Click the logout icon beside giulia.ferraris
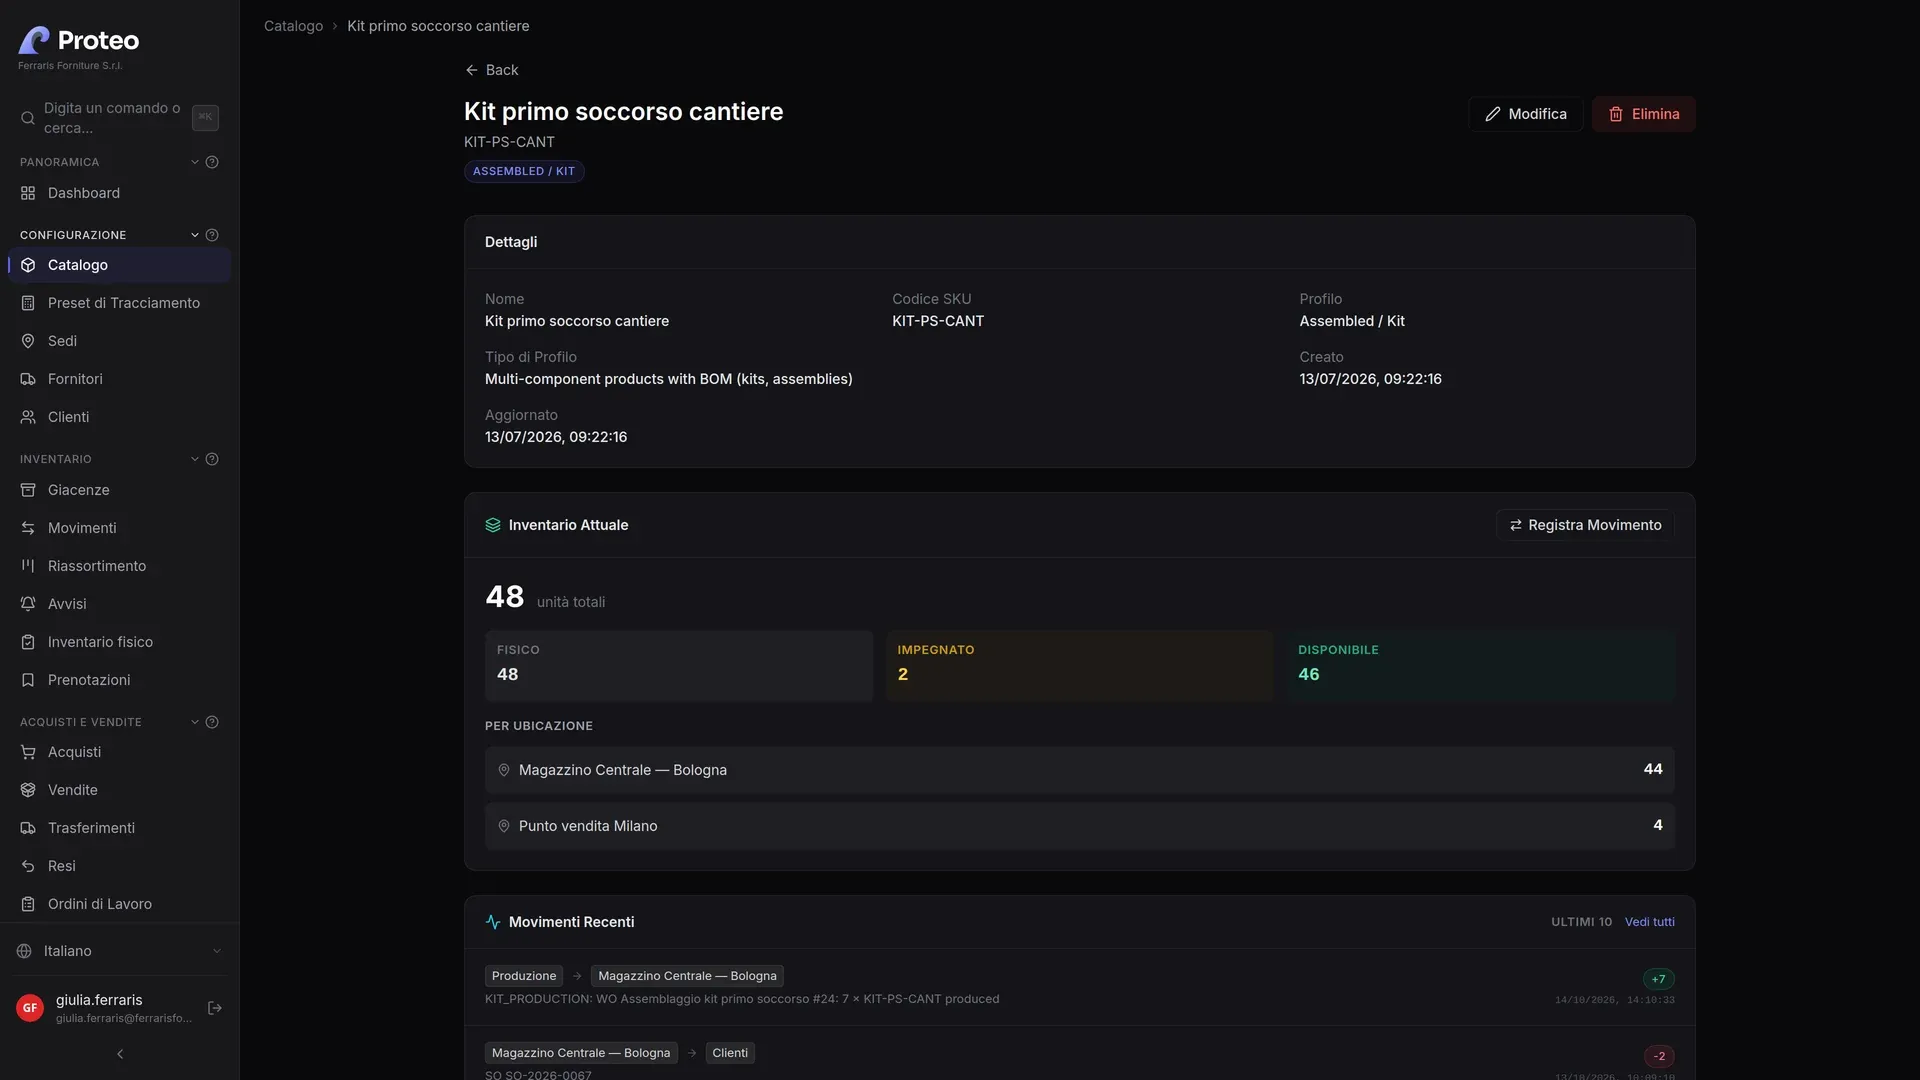Image resolution: width=1920 pixels, height=1080 pixels. (x=214, y=1008)
